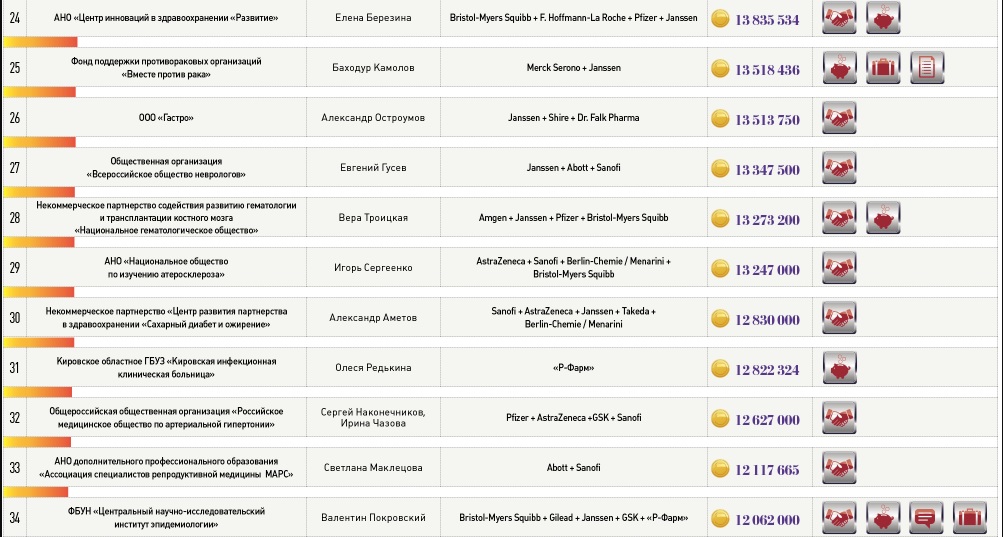
Task: Click the gold coin beside 12 062 000
Action: click(720, 519)
